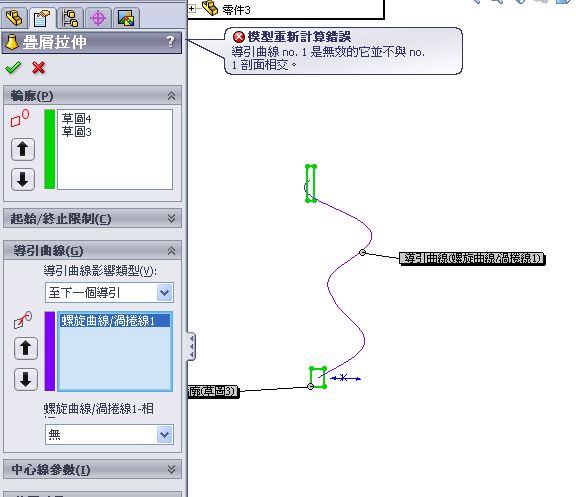
Task: Expand the 起始/終止限制(C) section
Action: [171, 219]
